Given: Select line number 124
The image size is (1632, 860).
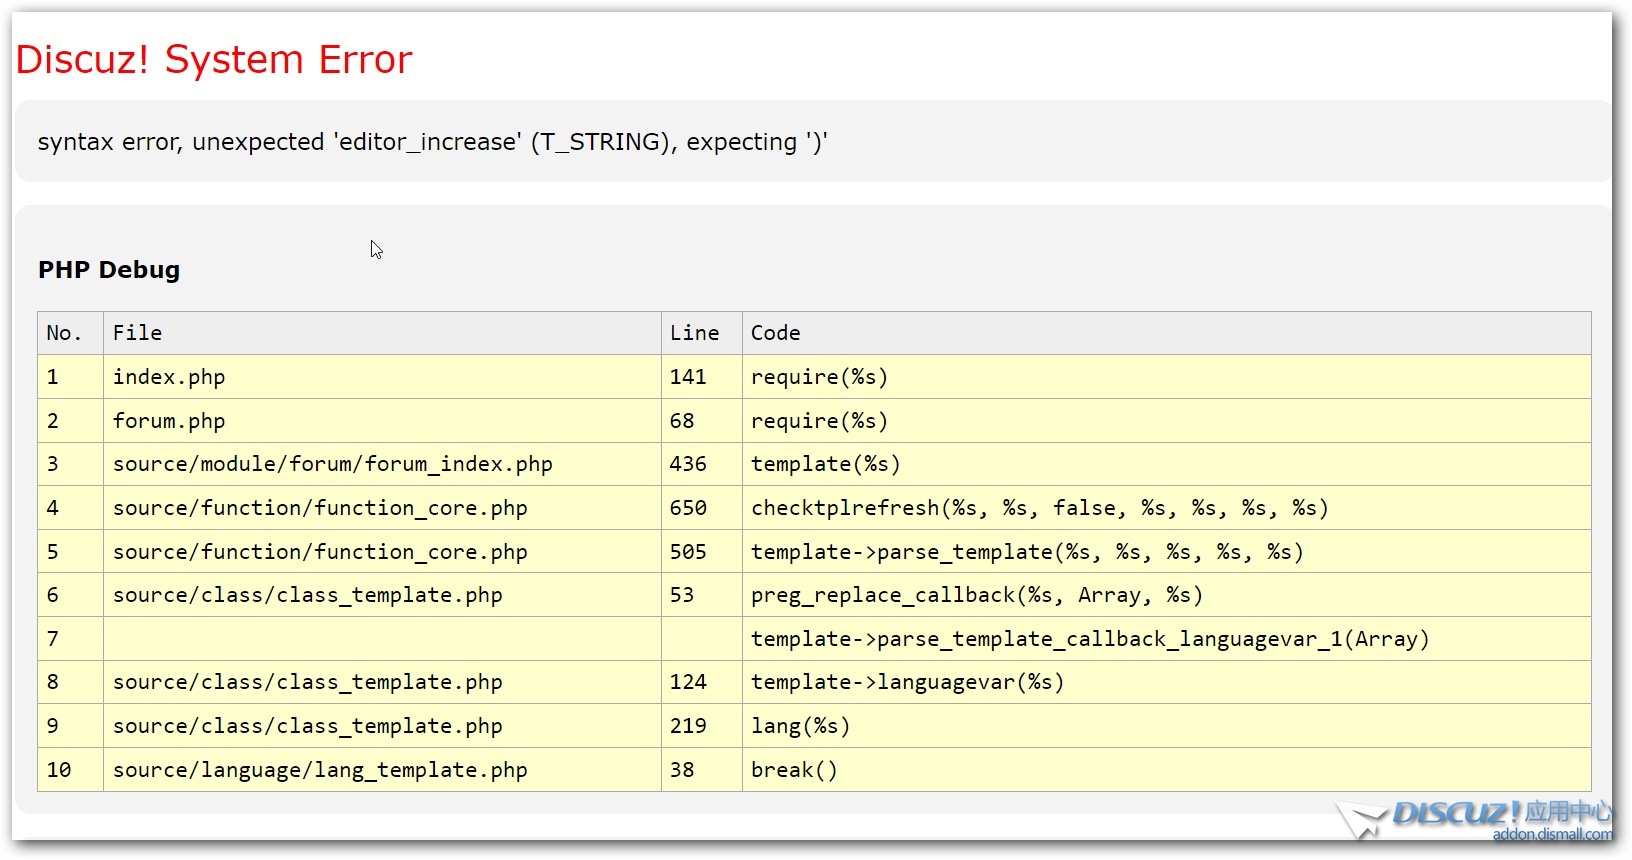Looking at the screenshot, I should click(688, 682).
